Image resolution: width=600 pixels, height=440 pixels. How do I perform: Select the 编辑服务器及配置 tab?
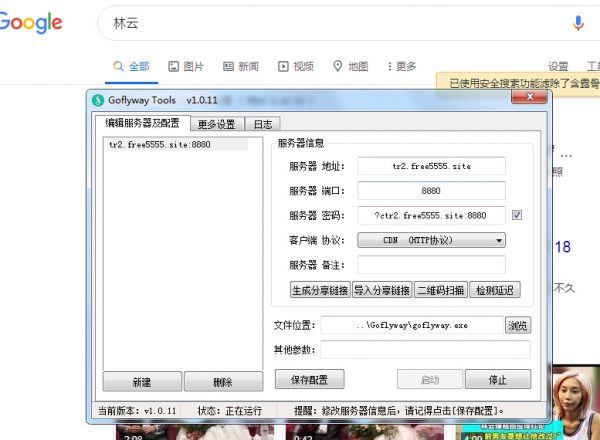[142, 123]
